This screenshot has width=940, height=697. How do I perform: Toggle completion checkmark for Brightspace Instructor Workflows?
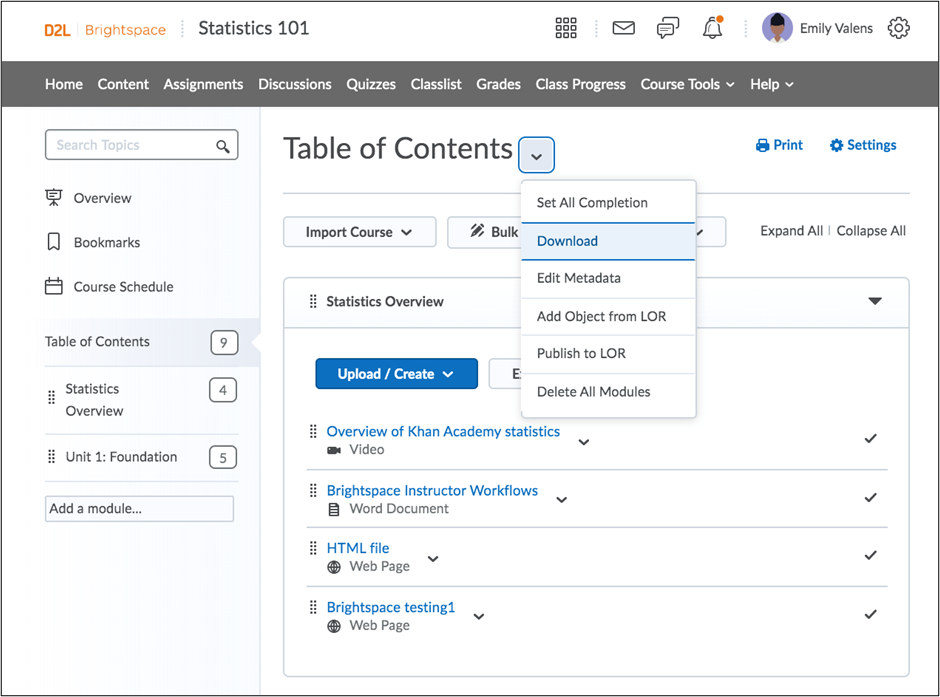click(x=870, y=497)
